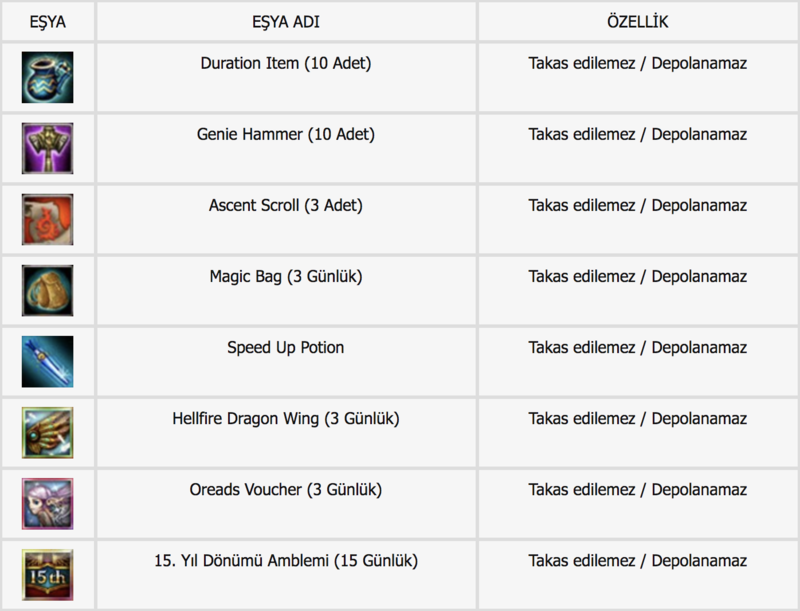Click the Ascent Scroll (3 Adet) name

[286, 205]
